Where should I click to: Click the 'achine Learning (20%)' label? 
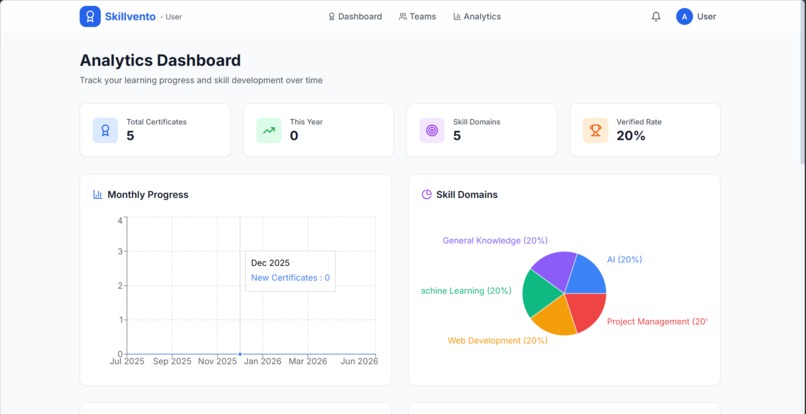click(466, 291)
